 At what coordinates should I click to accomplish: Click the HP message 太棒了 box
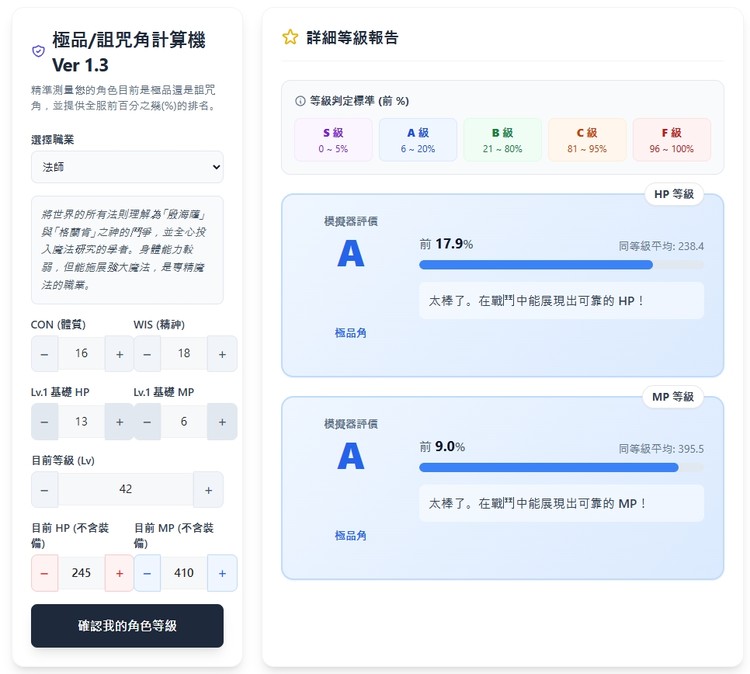[x=562, y=300]
